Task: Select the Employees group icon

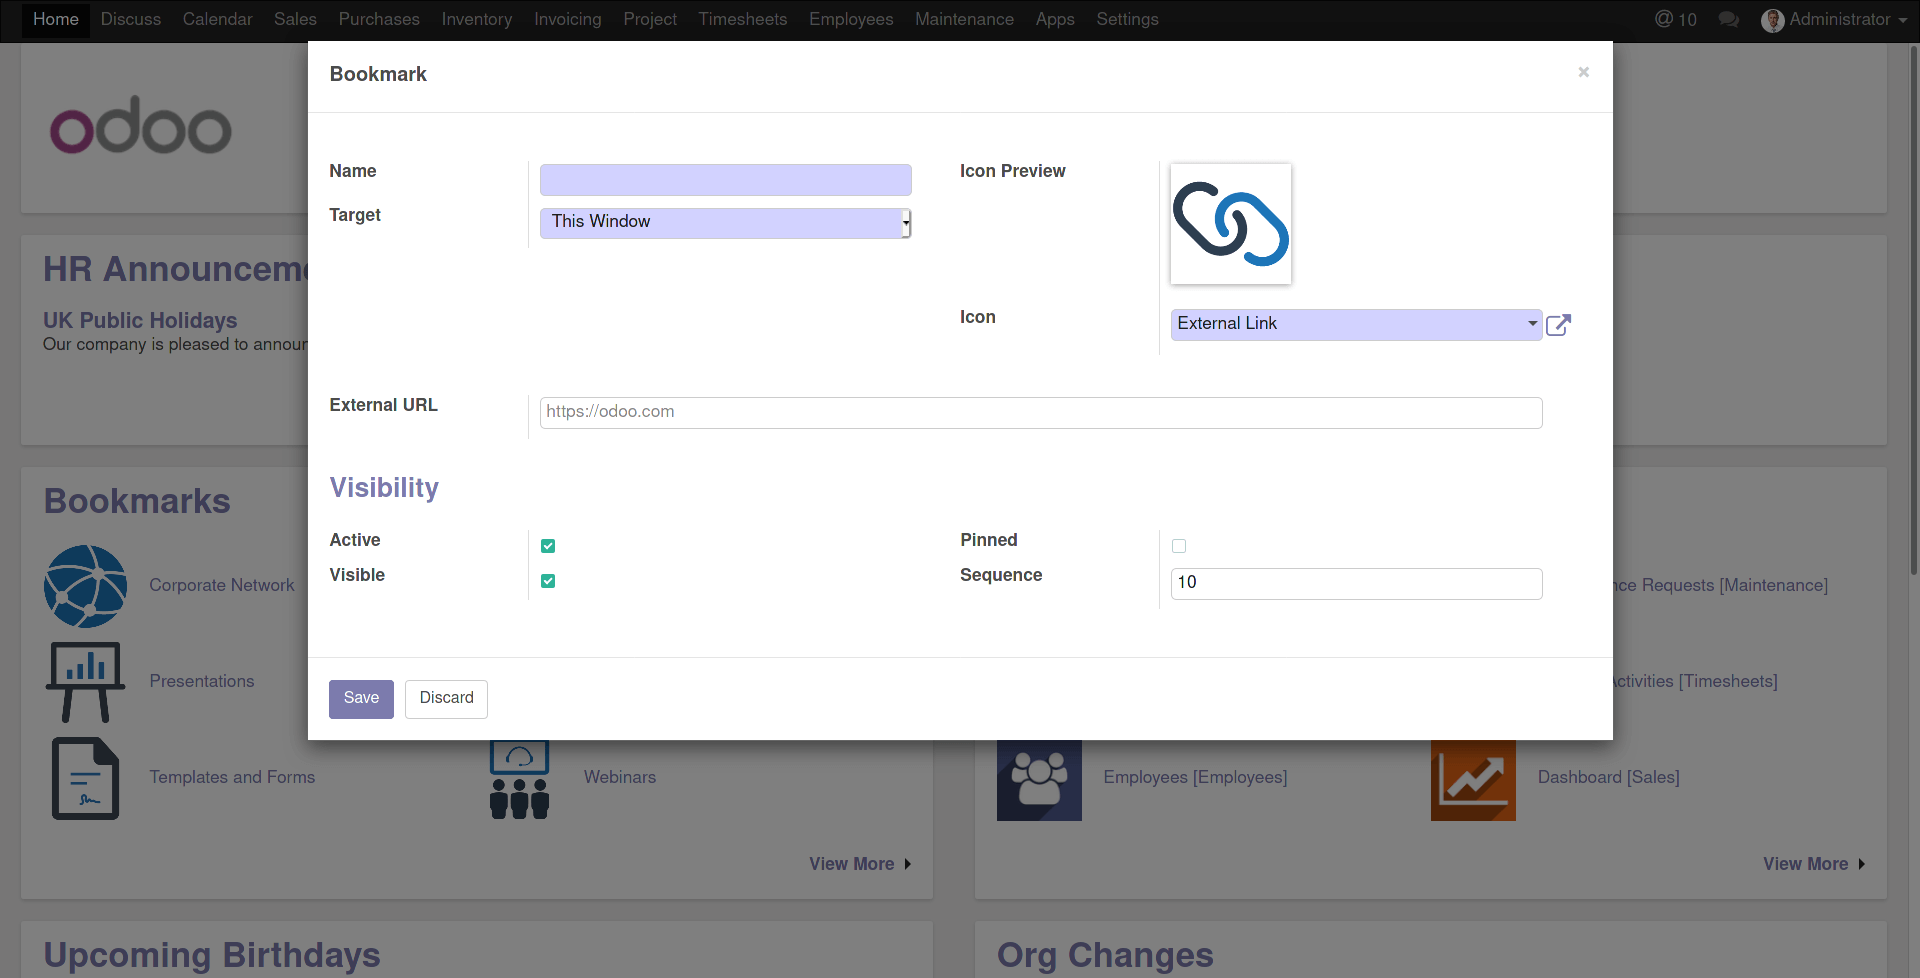Action: click(x=1039, y=779)
